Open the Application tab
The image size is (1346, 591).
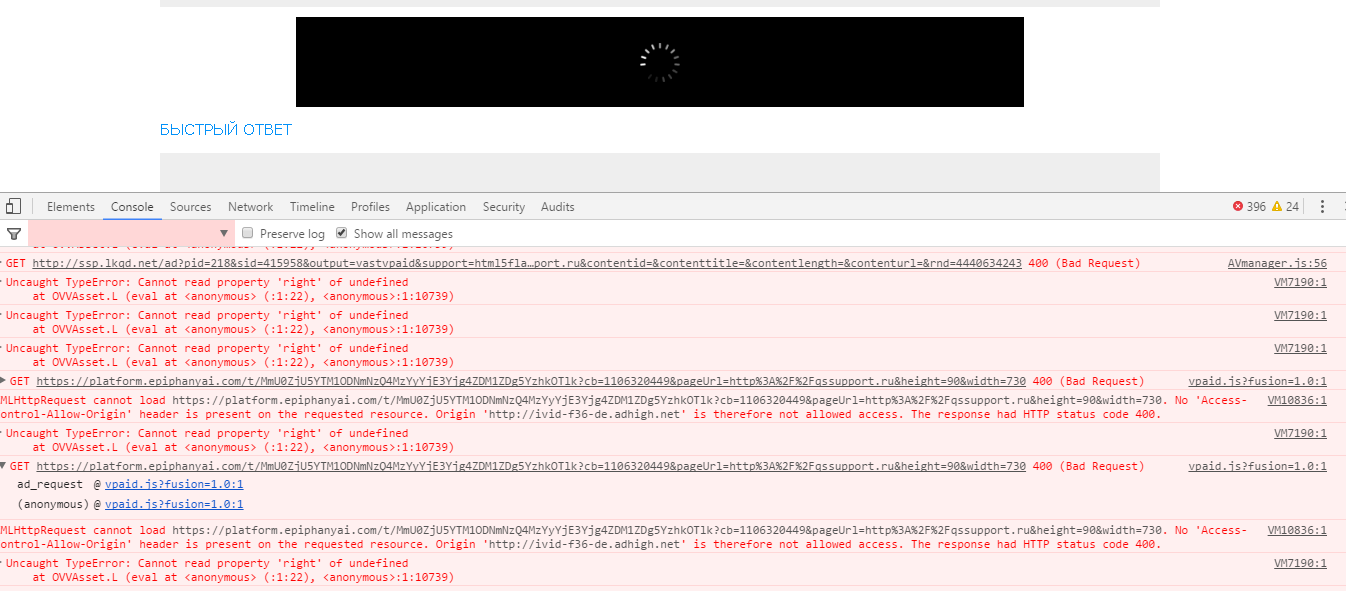click(x=436, y=207)
